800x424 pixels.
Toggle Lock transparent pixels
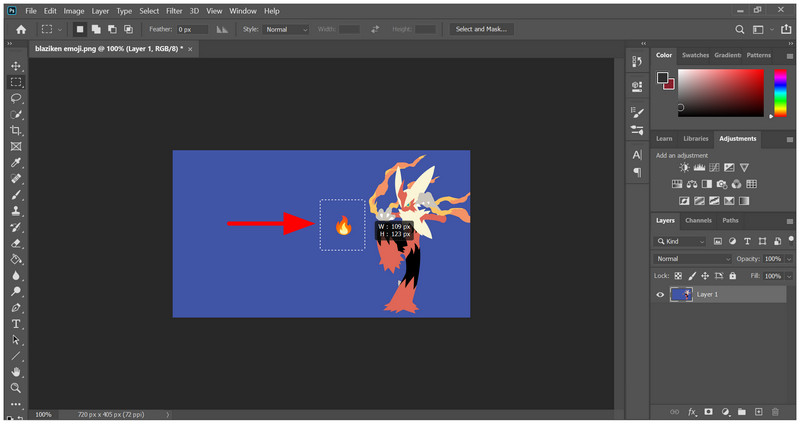[x=678, y=276]
